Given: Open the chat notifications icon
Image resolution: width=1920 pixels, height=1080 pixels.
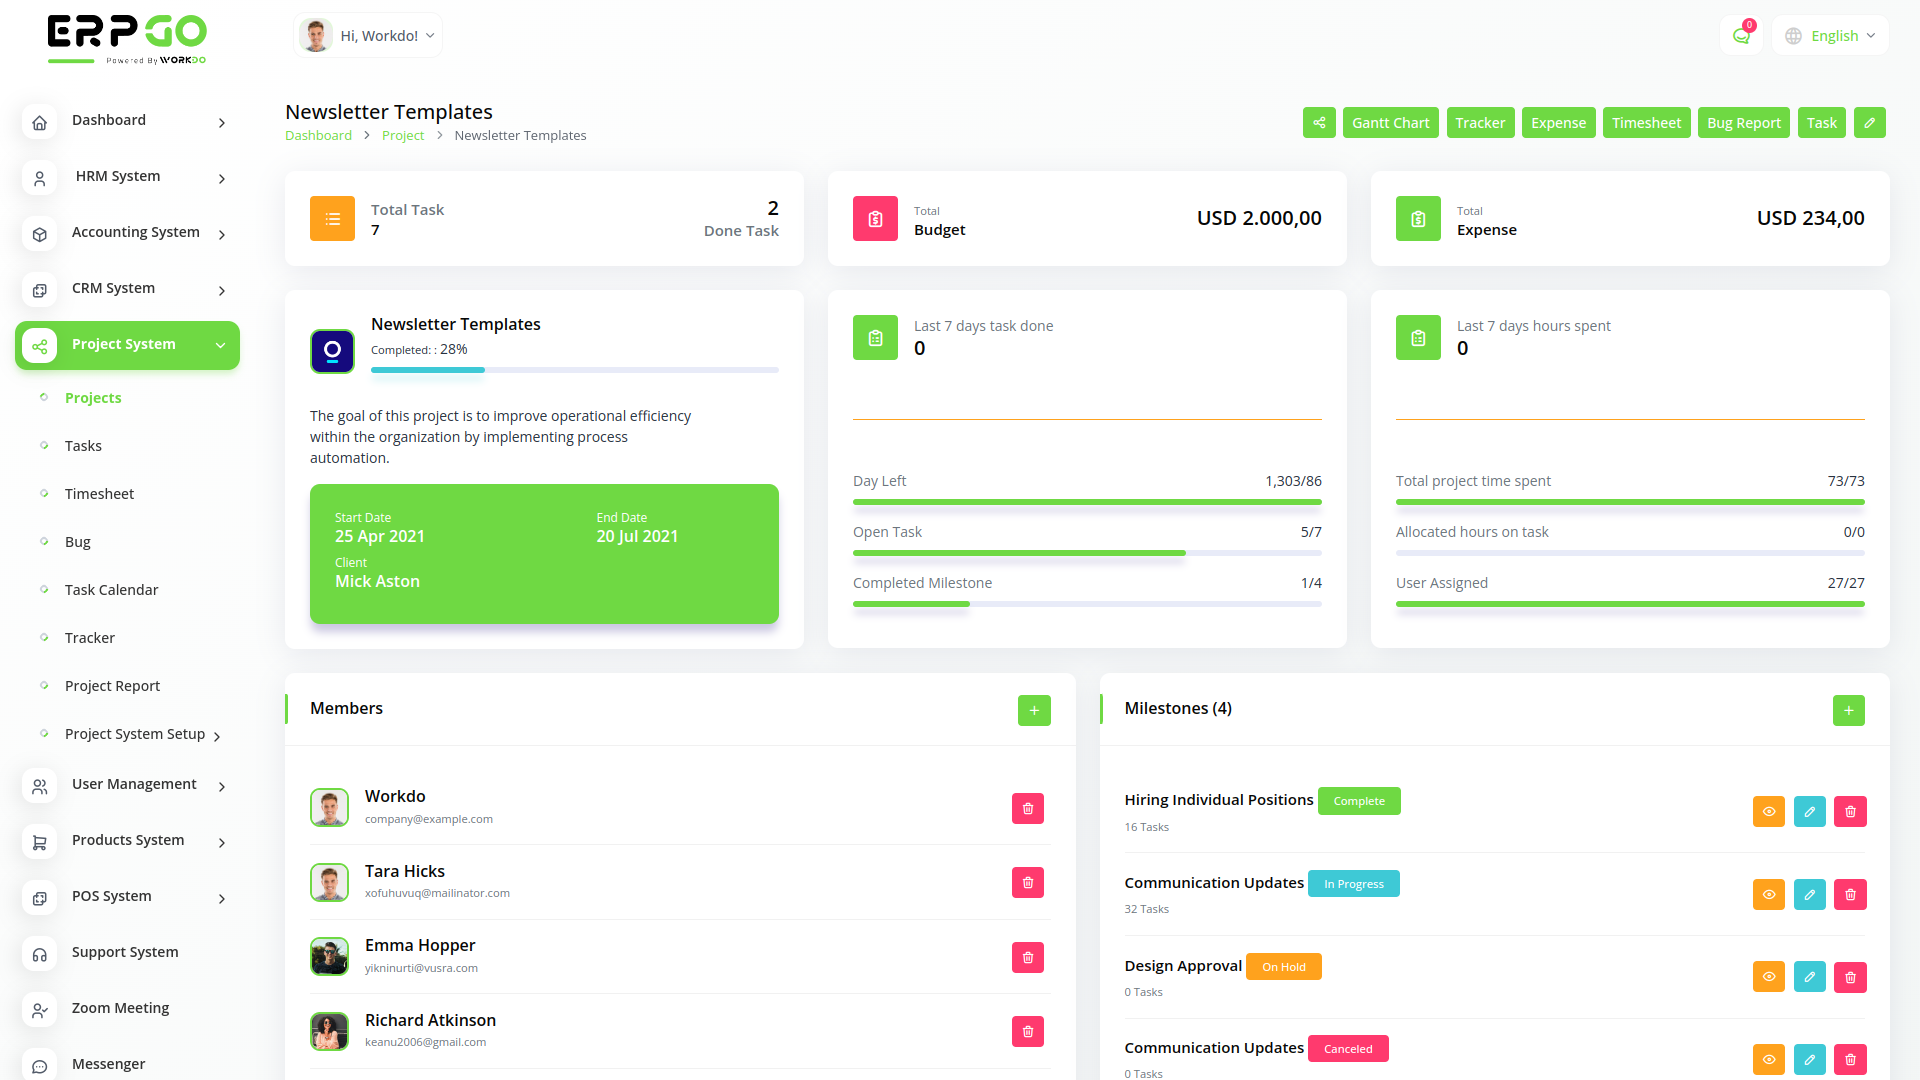Looking at the screenshot, I should point(1741,36).
